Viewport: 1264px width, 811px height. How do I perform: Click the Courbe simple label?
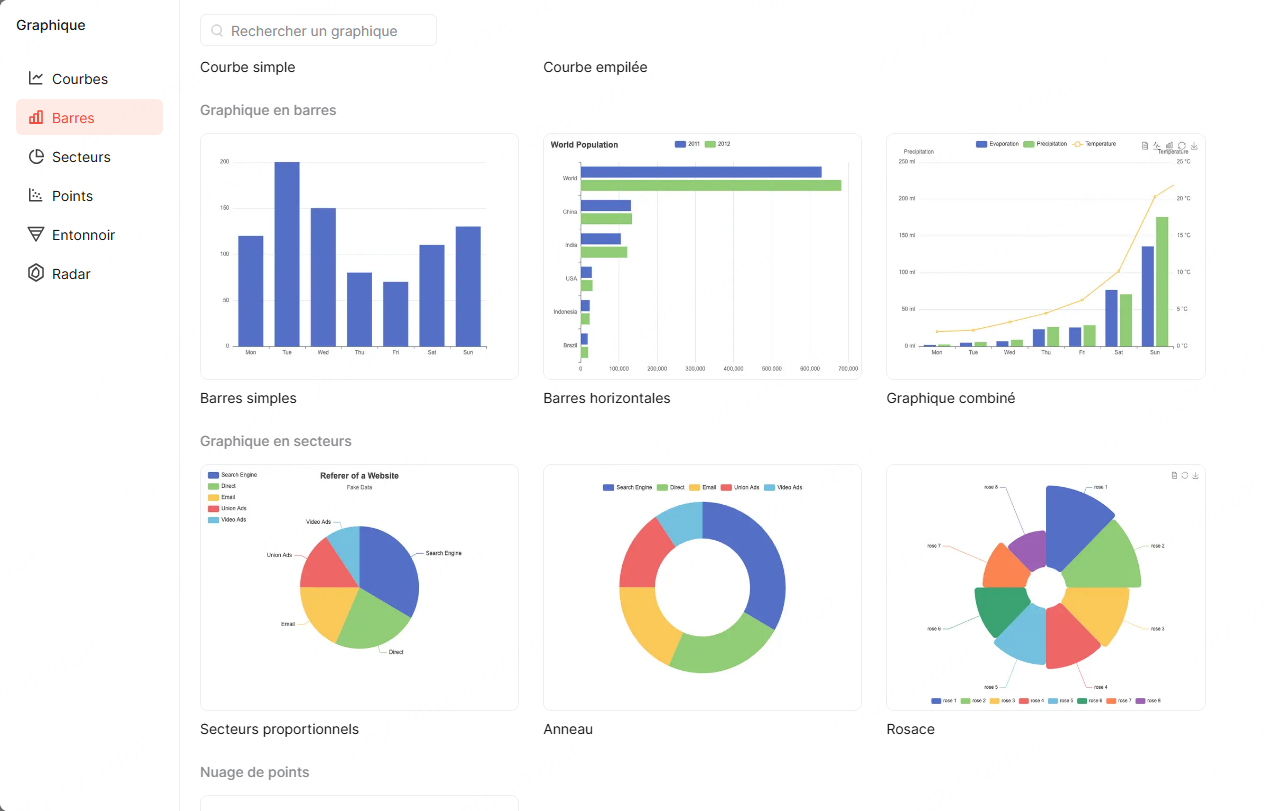tap(248, 67)
